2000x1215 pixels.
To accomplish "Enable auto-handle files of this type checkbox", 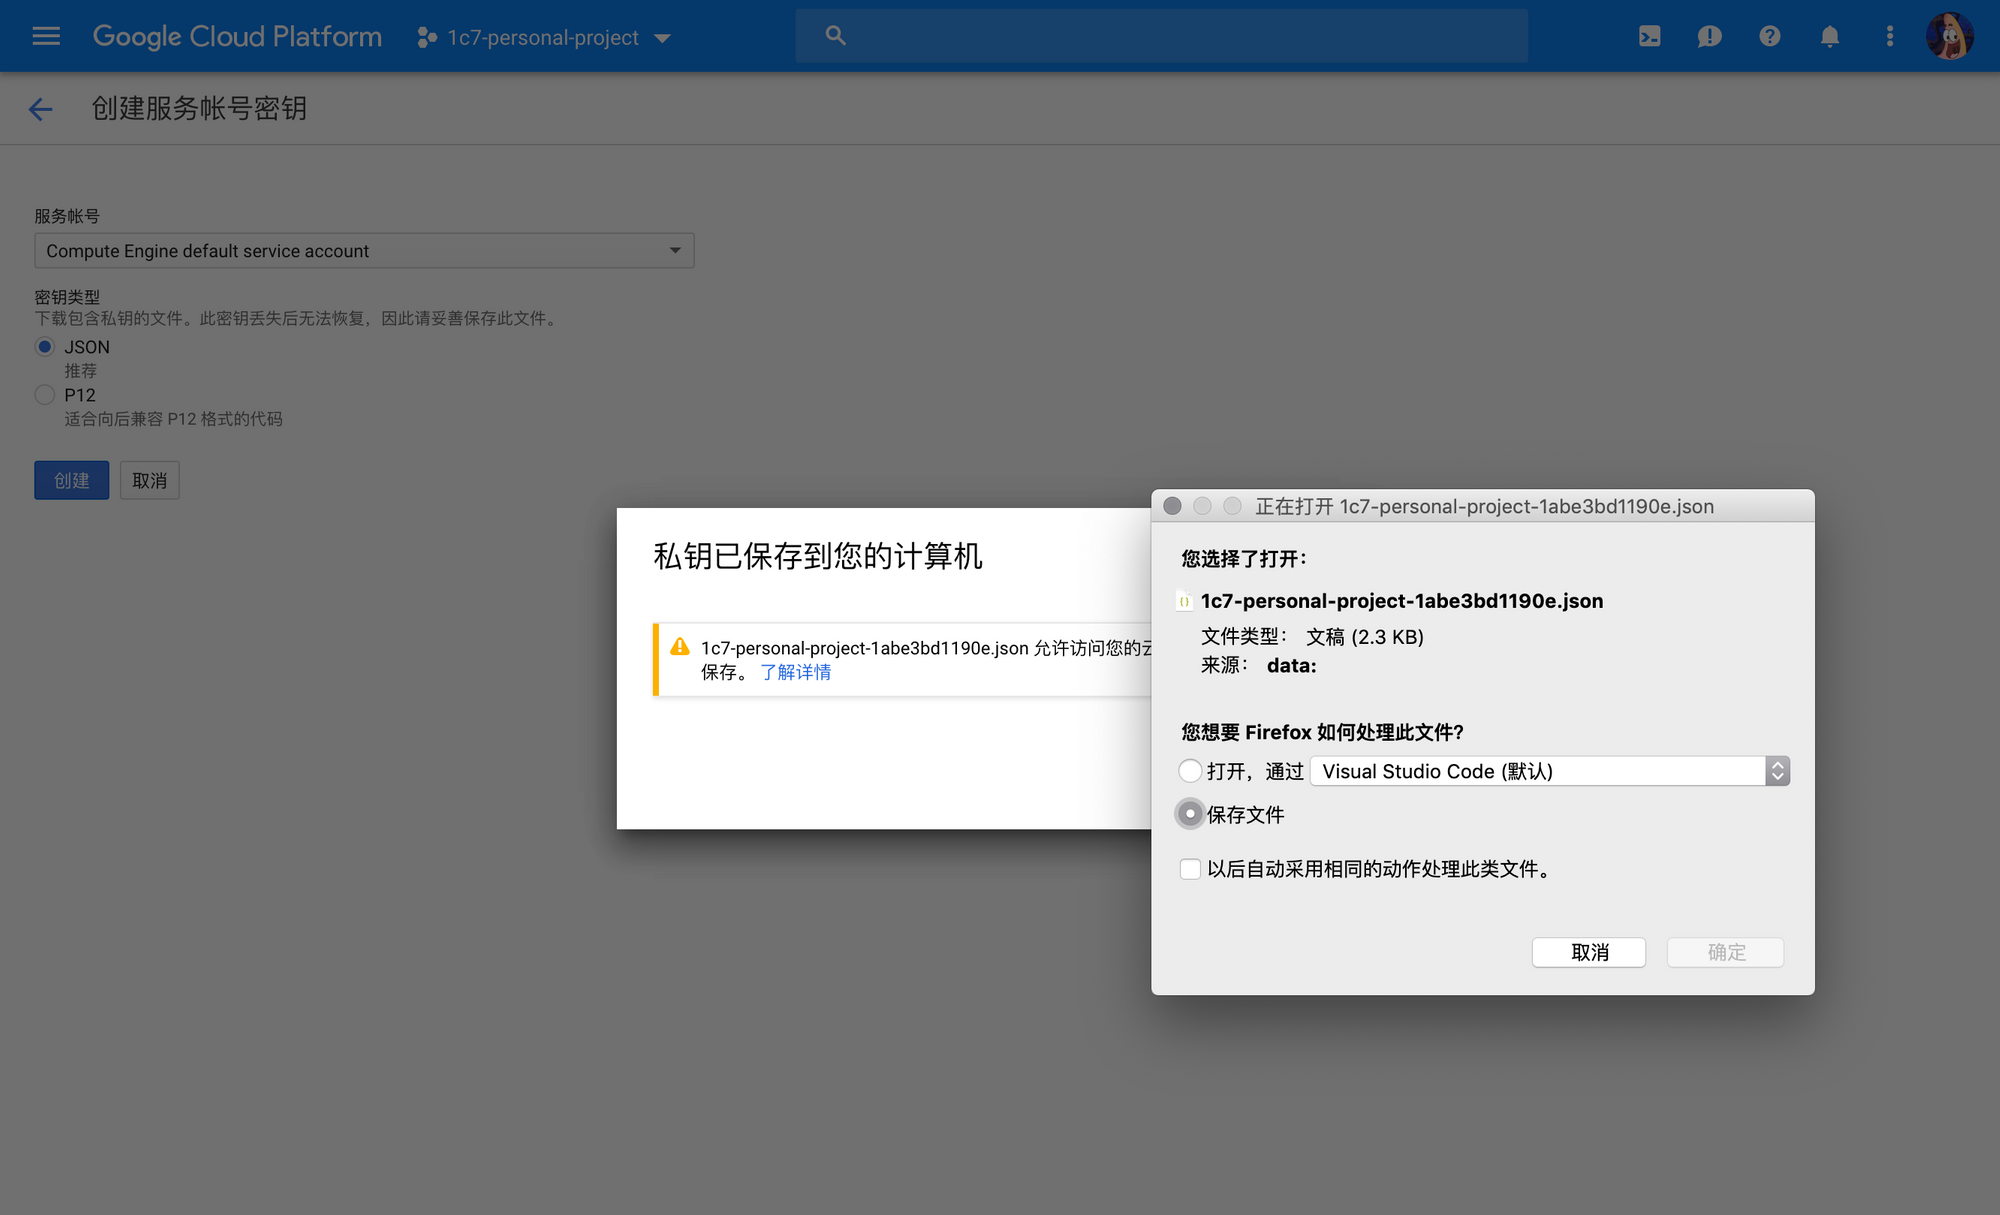I will pos(1189,869).
